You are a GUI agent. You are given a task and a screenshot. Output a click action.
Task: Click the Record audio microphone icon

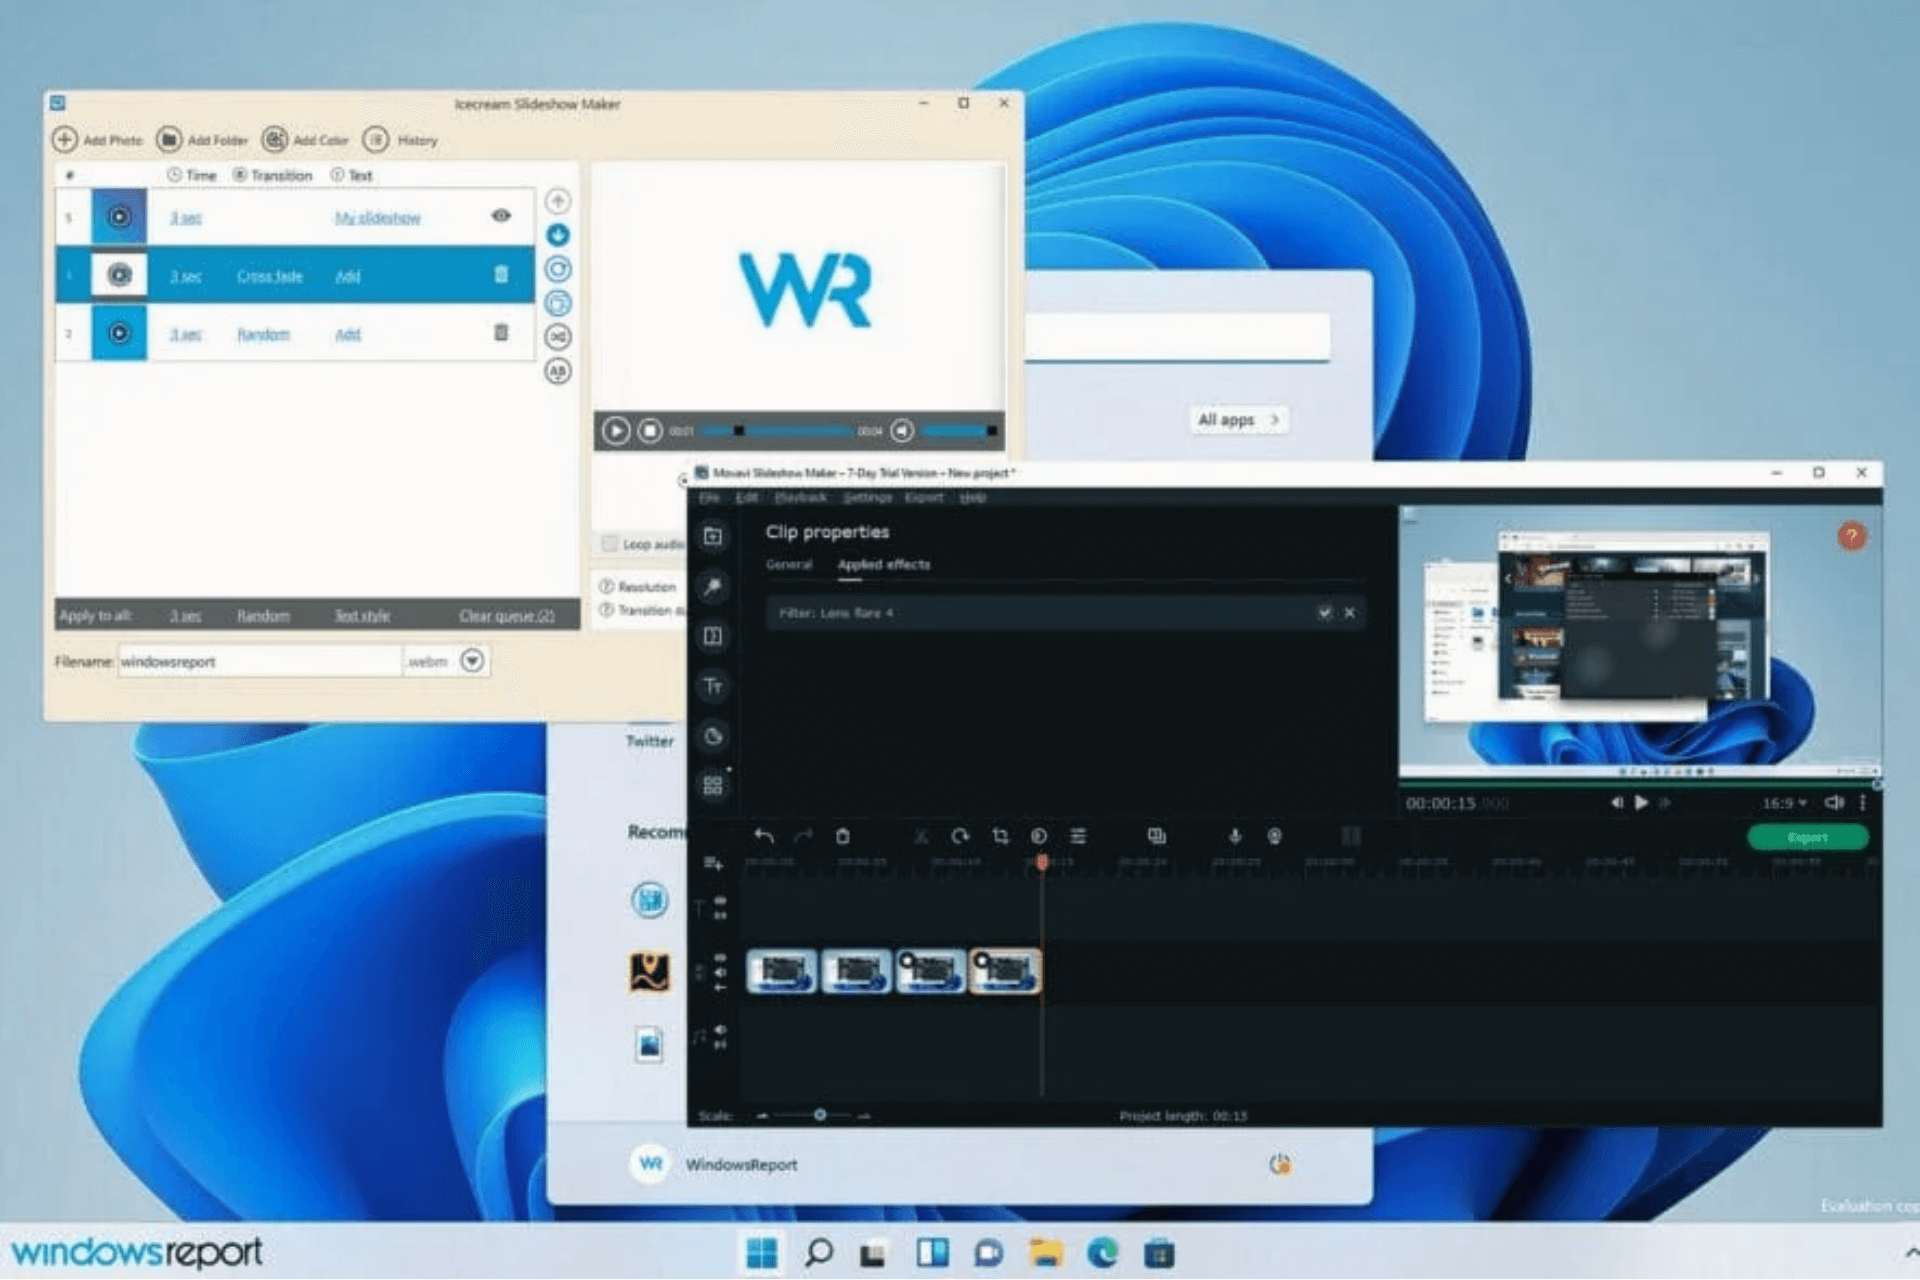pyautogui.click(x=1235, y=836)
